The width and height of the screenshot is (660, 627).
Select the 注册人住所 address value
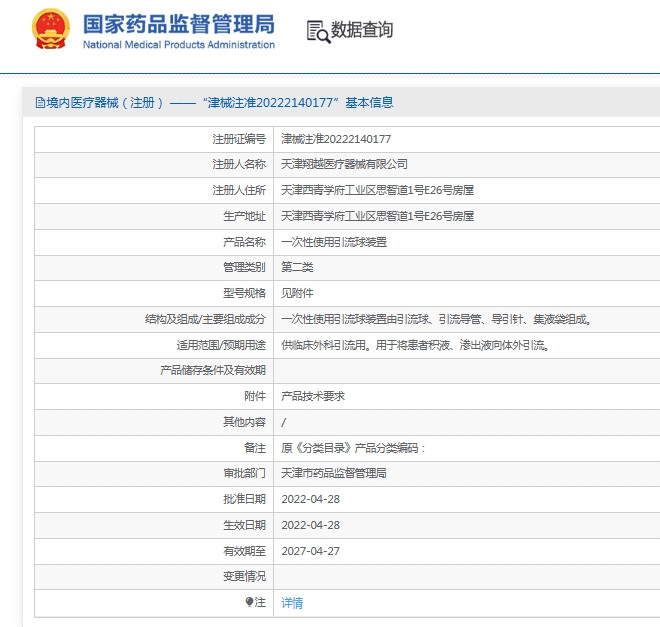tap(377, 190)
